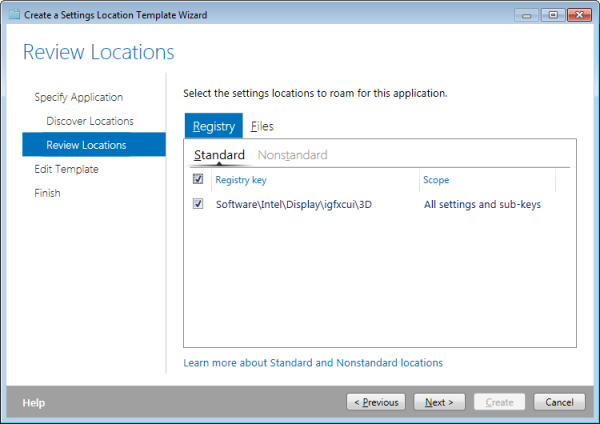This screenshot has height=424, width=600.
Task: Select the igfxcui\3D registry key row
Action: pyautogui.click(x=380, y=204)
